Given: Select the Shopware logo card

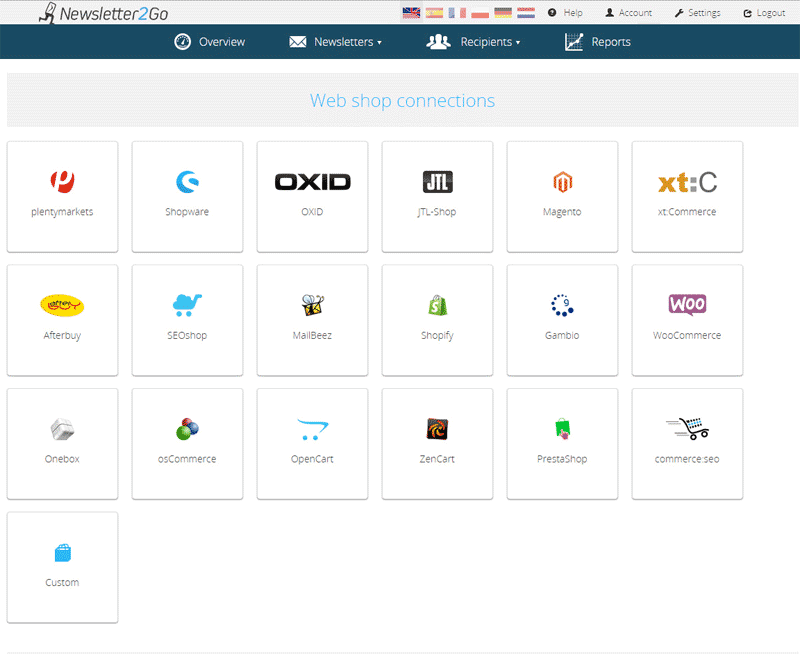Looking at the screenshot, I should pyautogui.click(x=187, y=196).
